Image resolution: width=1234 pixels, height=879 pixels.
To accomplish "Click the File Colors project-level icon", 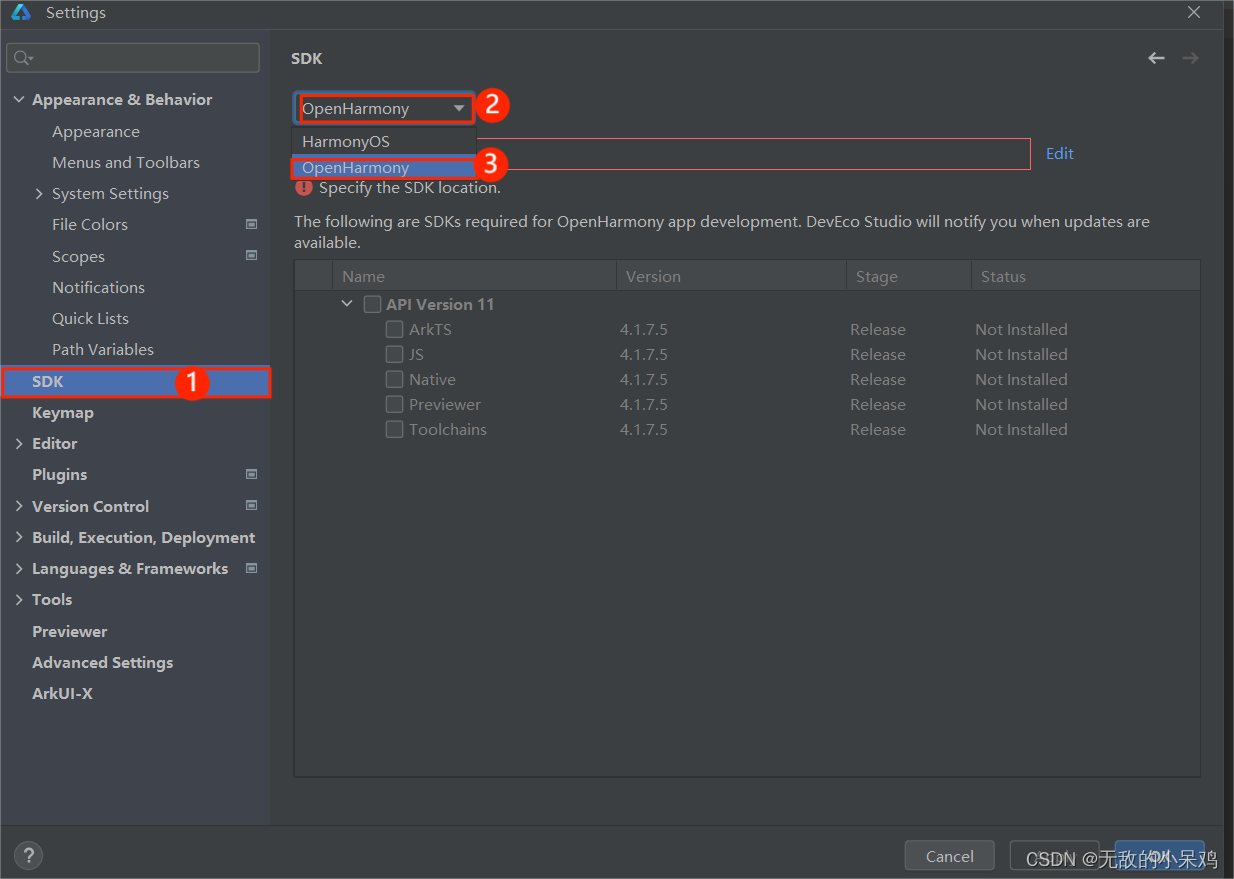I will coord(251,224).
